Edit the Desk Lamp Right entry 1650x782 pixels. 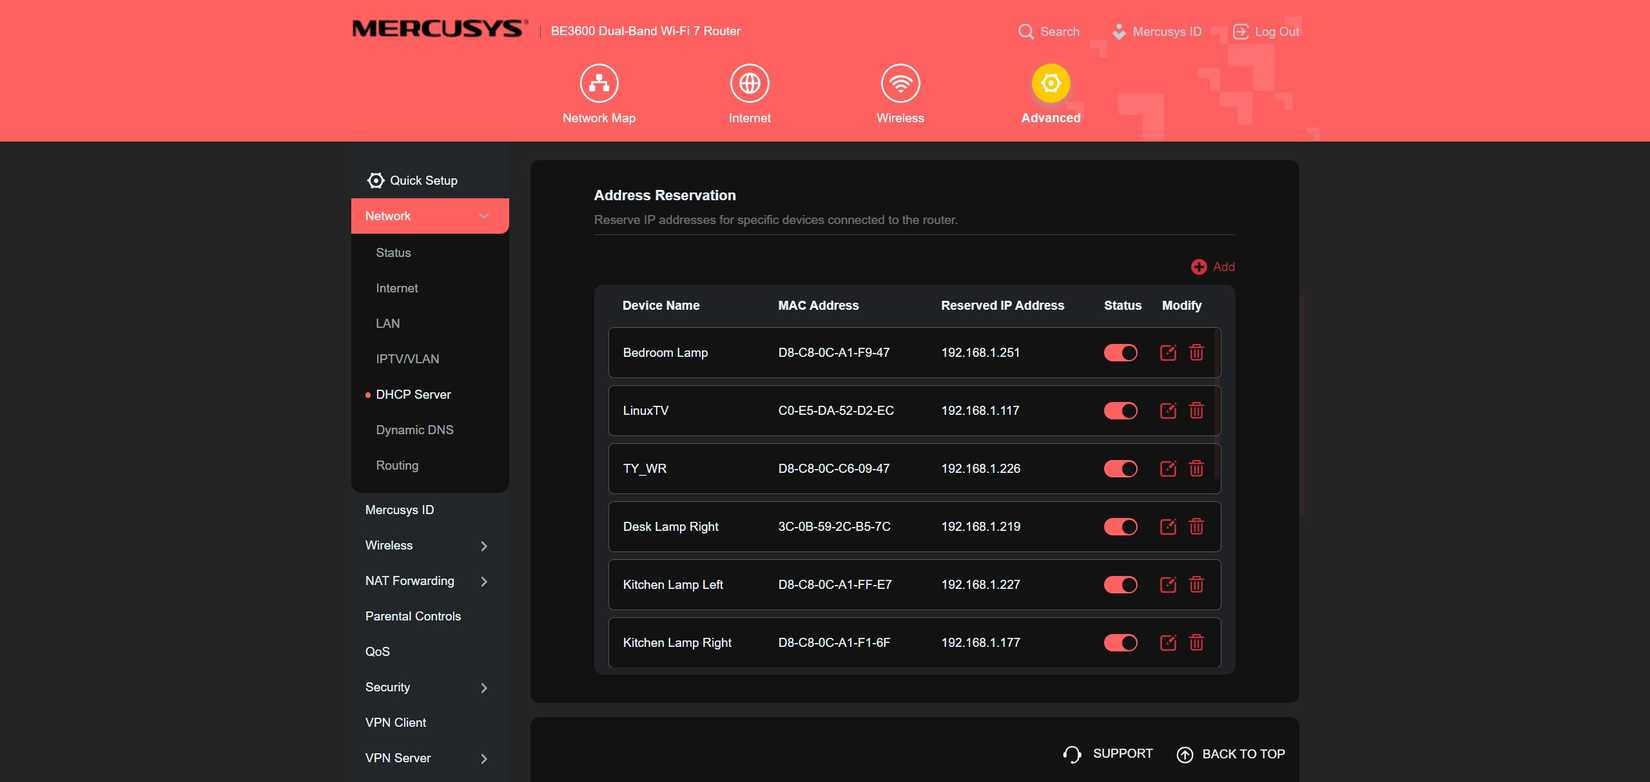point(1168,527)
